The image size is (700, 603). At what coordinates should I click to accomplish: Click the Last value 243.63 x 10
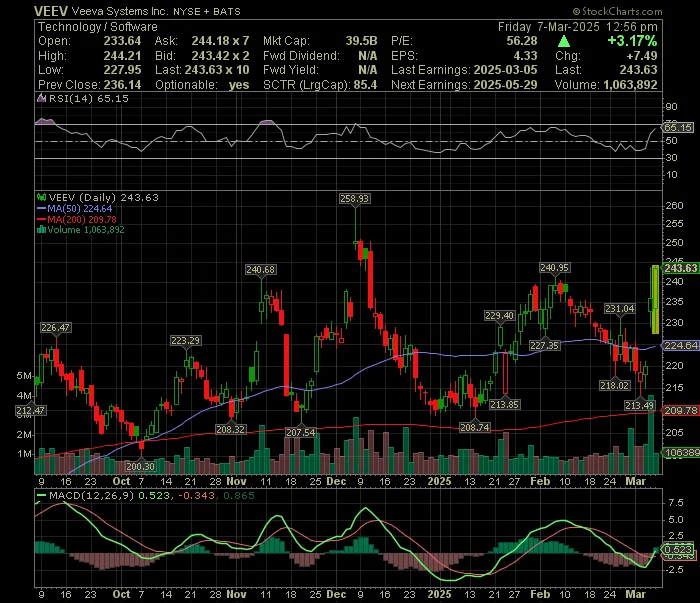217,70
